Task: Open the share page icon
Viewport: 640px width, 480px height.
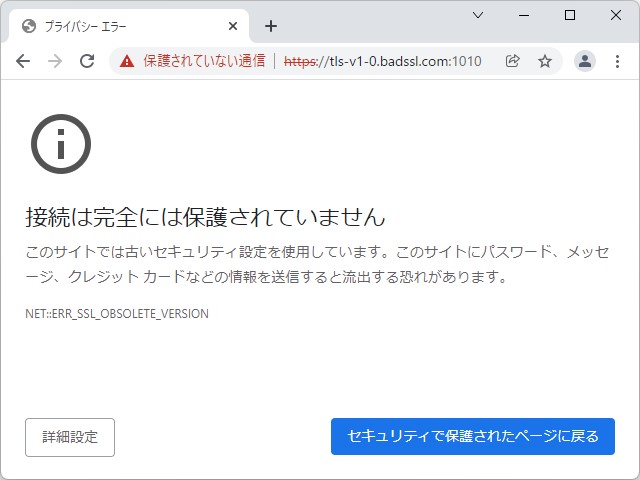Action: (513, 61)
